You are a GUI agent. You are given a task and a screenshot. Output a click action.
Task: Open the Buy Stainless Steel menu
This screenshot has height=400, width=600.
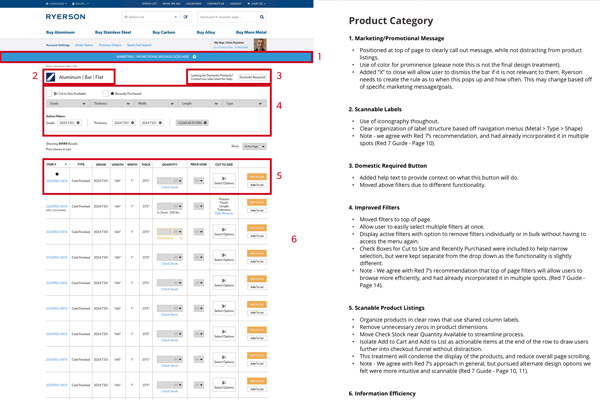click(x=113, y=33)
